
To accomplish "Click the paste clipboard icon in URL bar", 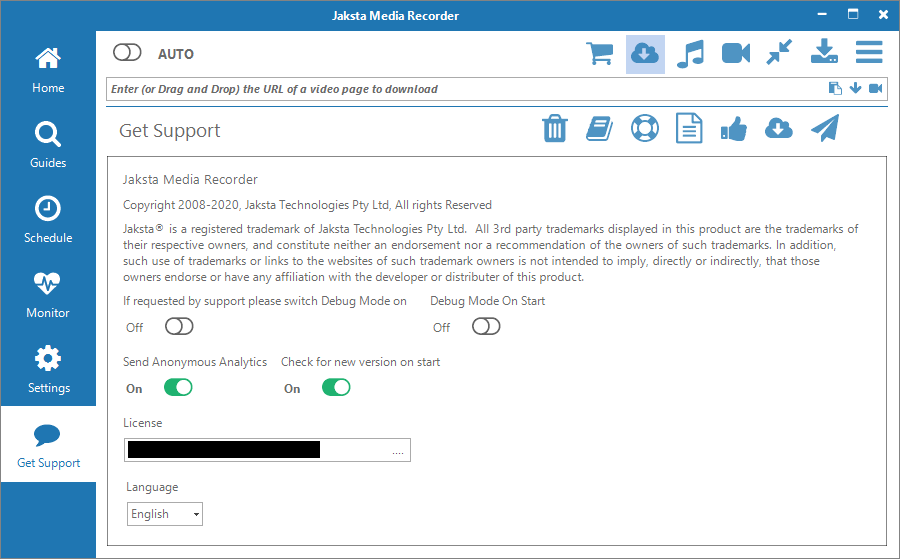I will (x=835, y=88).
